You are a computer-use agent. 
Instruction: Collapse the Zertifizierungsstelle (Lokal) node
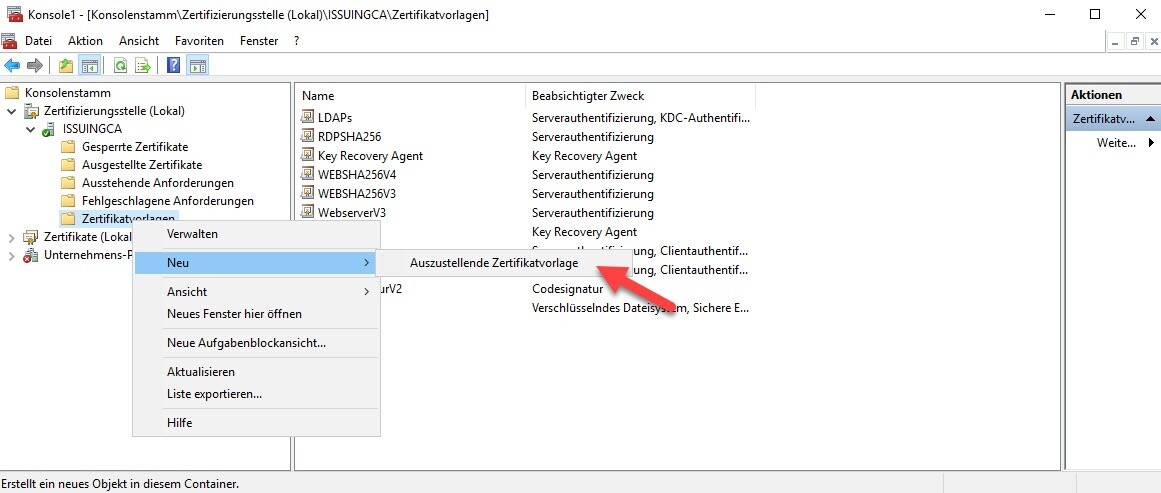click(x=12, y=111)
